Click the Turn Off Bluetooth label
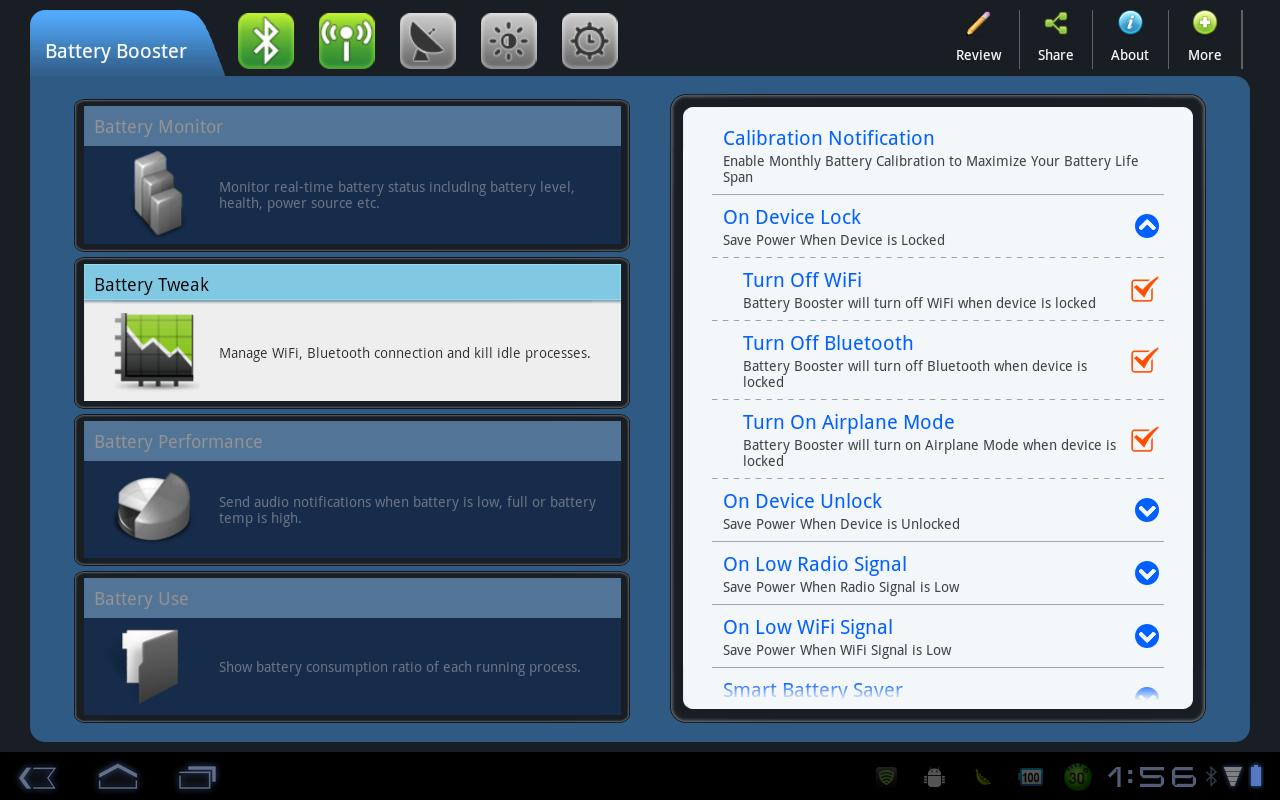1280x800 pixels. coord(828,343)
